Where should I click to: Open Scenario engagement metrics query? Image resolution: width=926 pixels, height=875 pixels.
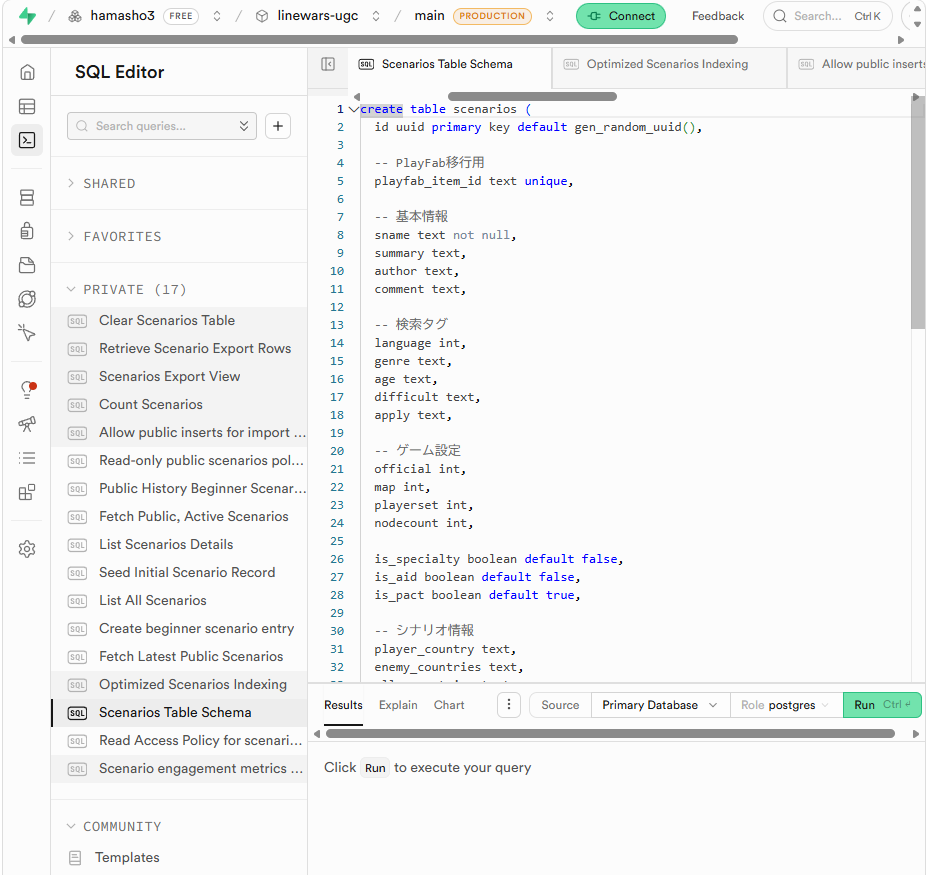coord(179,769)
